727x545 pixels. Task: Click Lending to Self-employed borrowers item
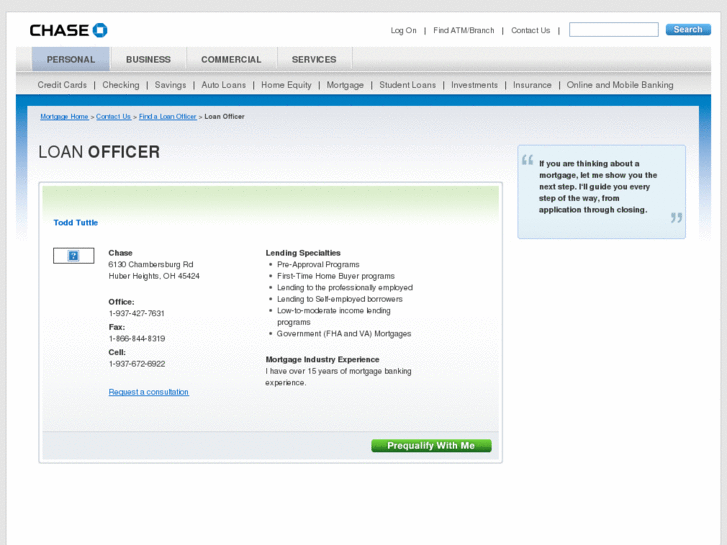(x=340, y=299)
